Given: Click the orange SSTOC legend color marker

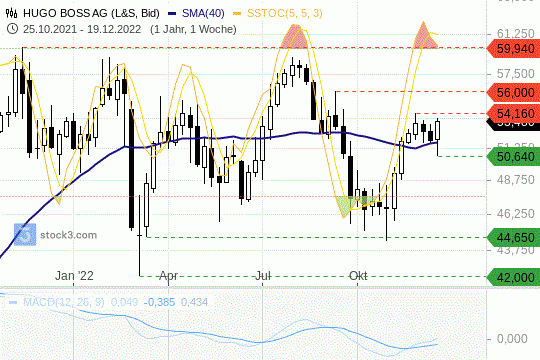Looking at the screenshot, I should tap(237, 14).
